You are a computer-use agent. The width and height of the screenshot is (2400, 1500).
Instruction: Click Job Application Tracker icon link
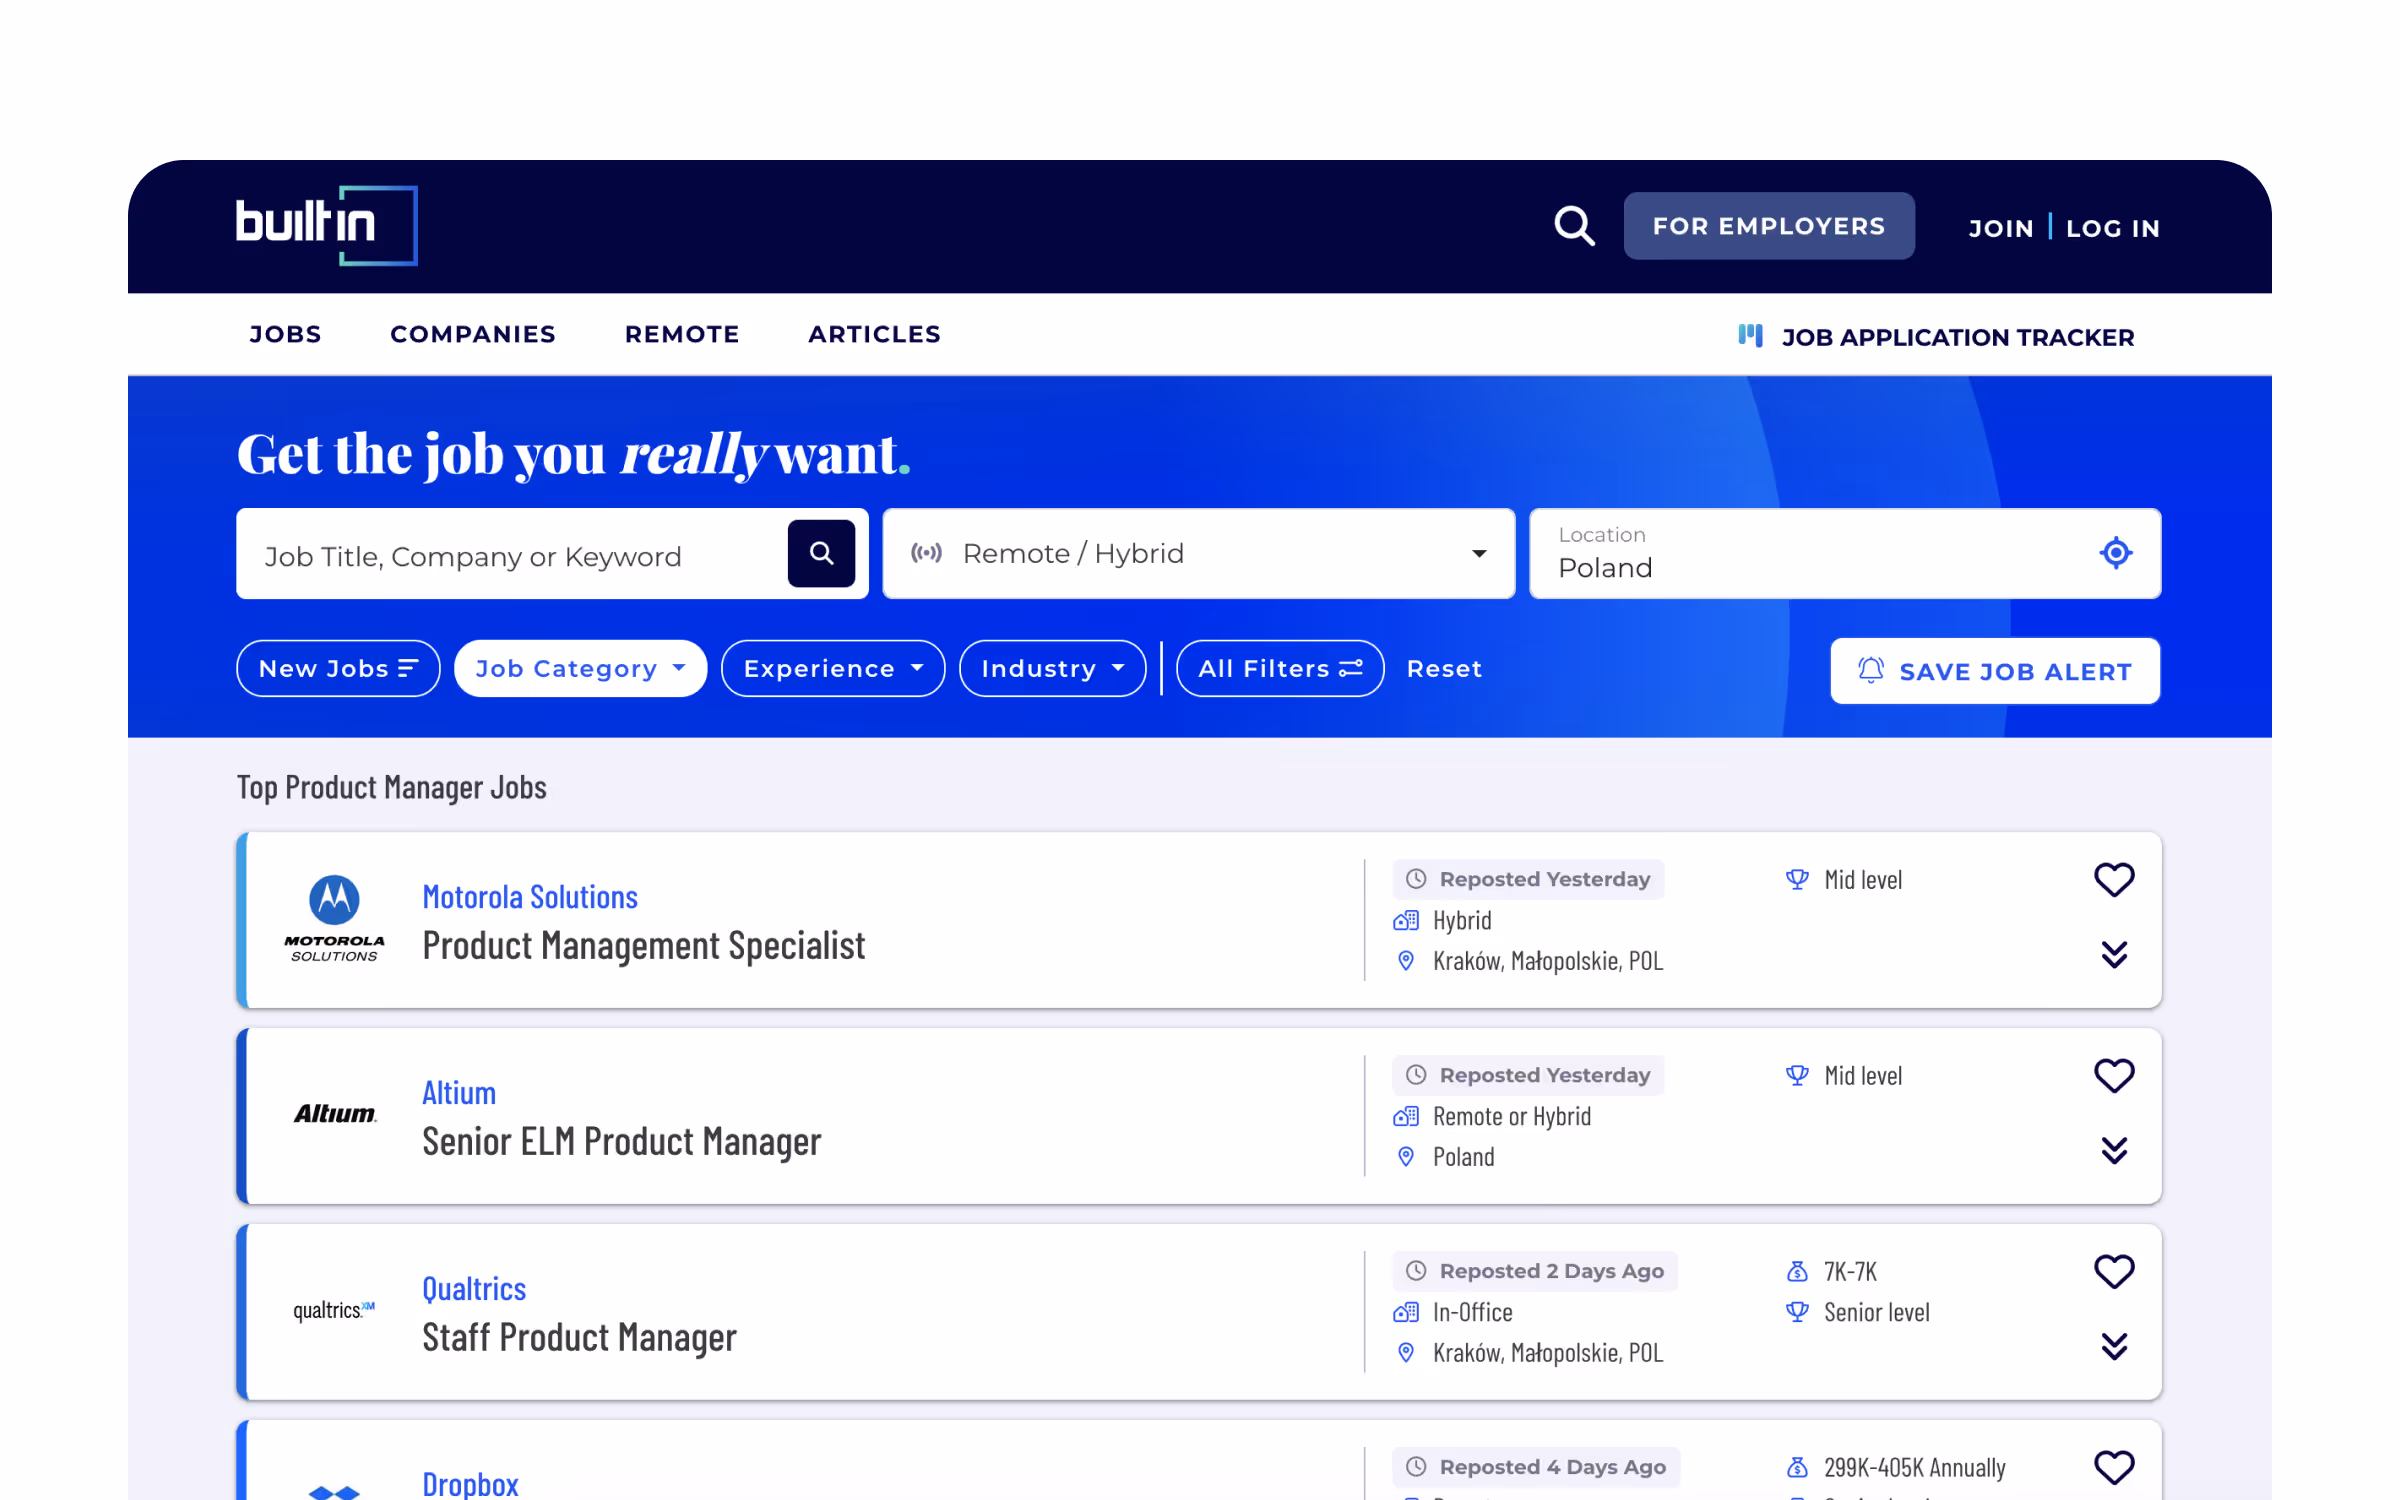1750,336
